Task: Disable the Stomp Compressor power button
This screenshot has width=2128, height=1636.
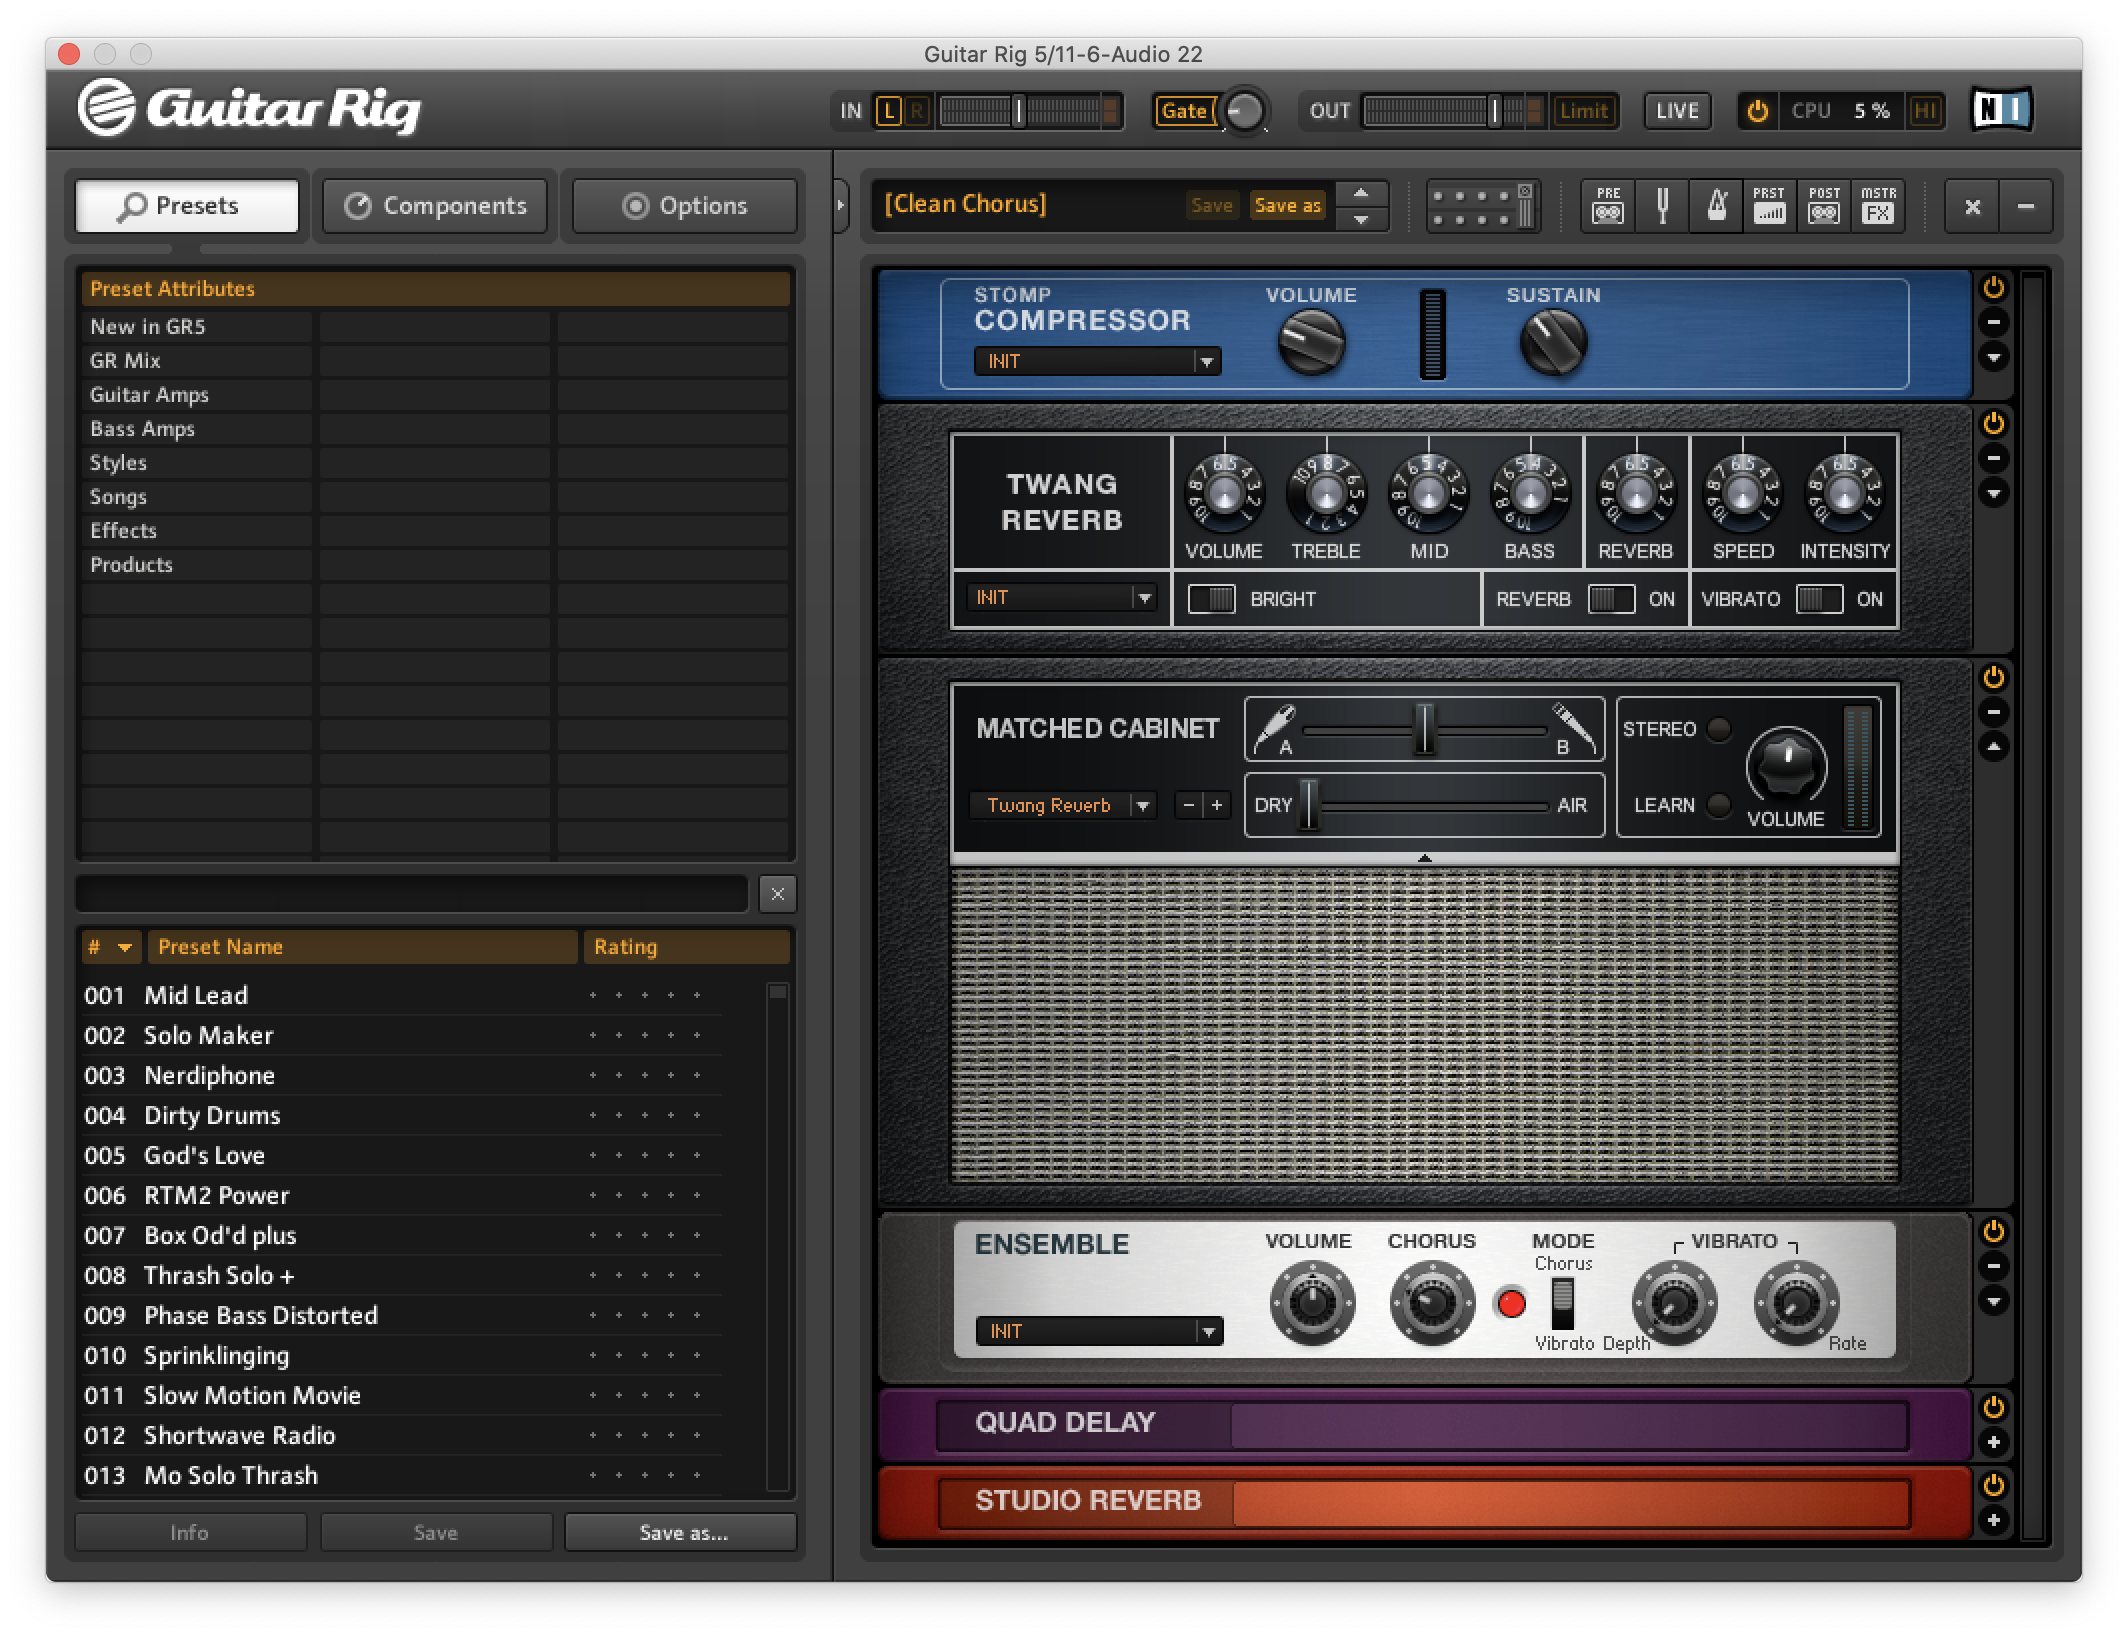Action: click(x=1993, y=288)
